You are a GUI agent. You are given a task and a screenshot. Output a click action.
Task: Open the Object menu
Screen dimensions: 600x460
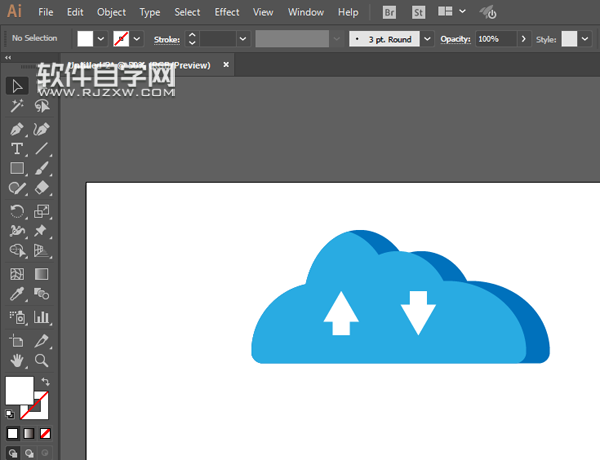tap(111, 12)
